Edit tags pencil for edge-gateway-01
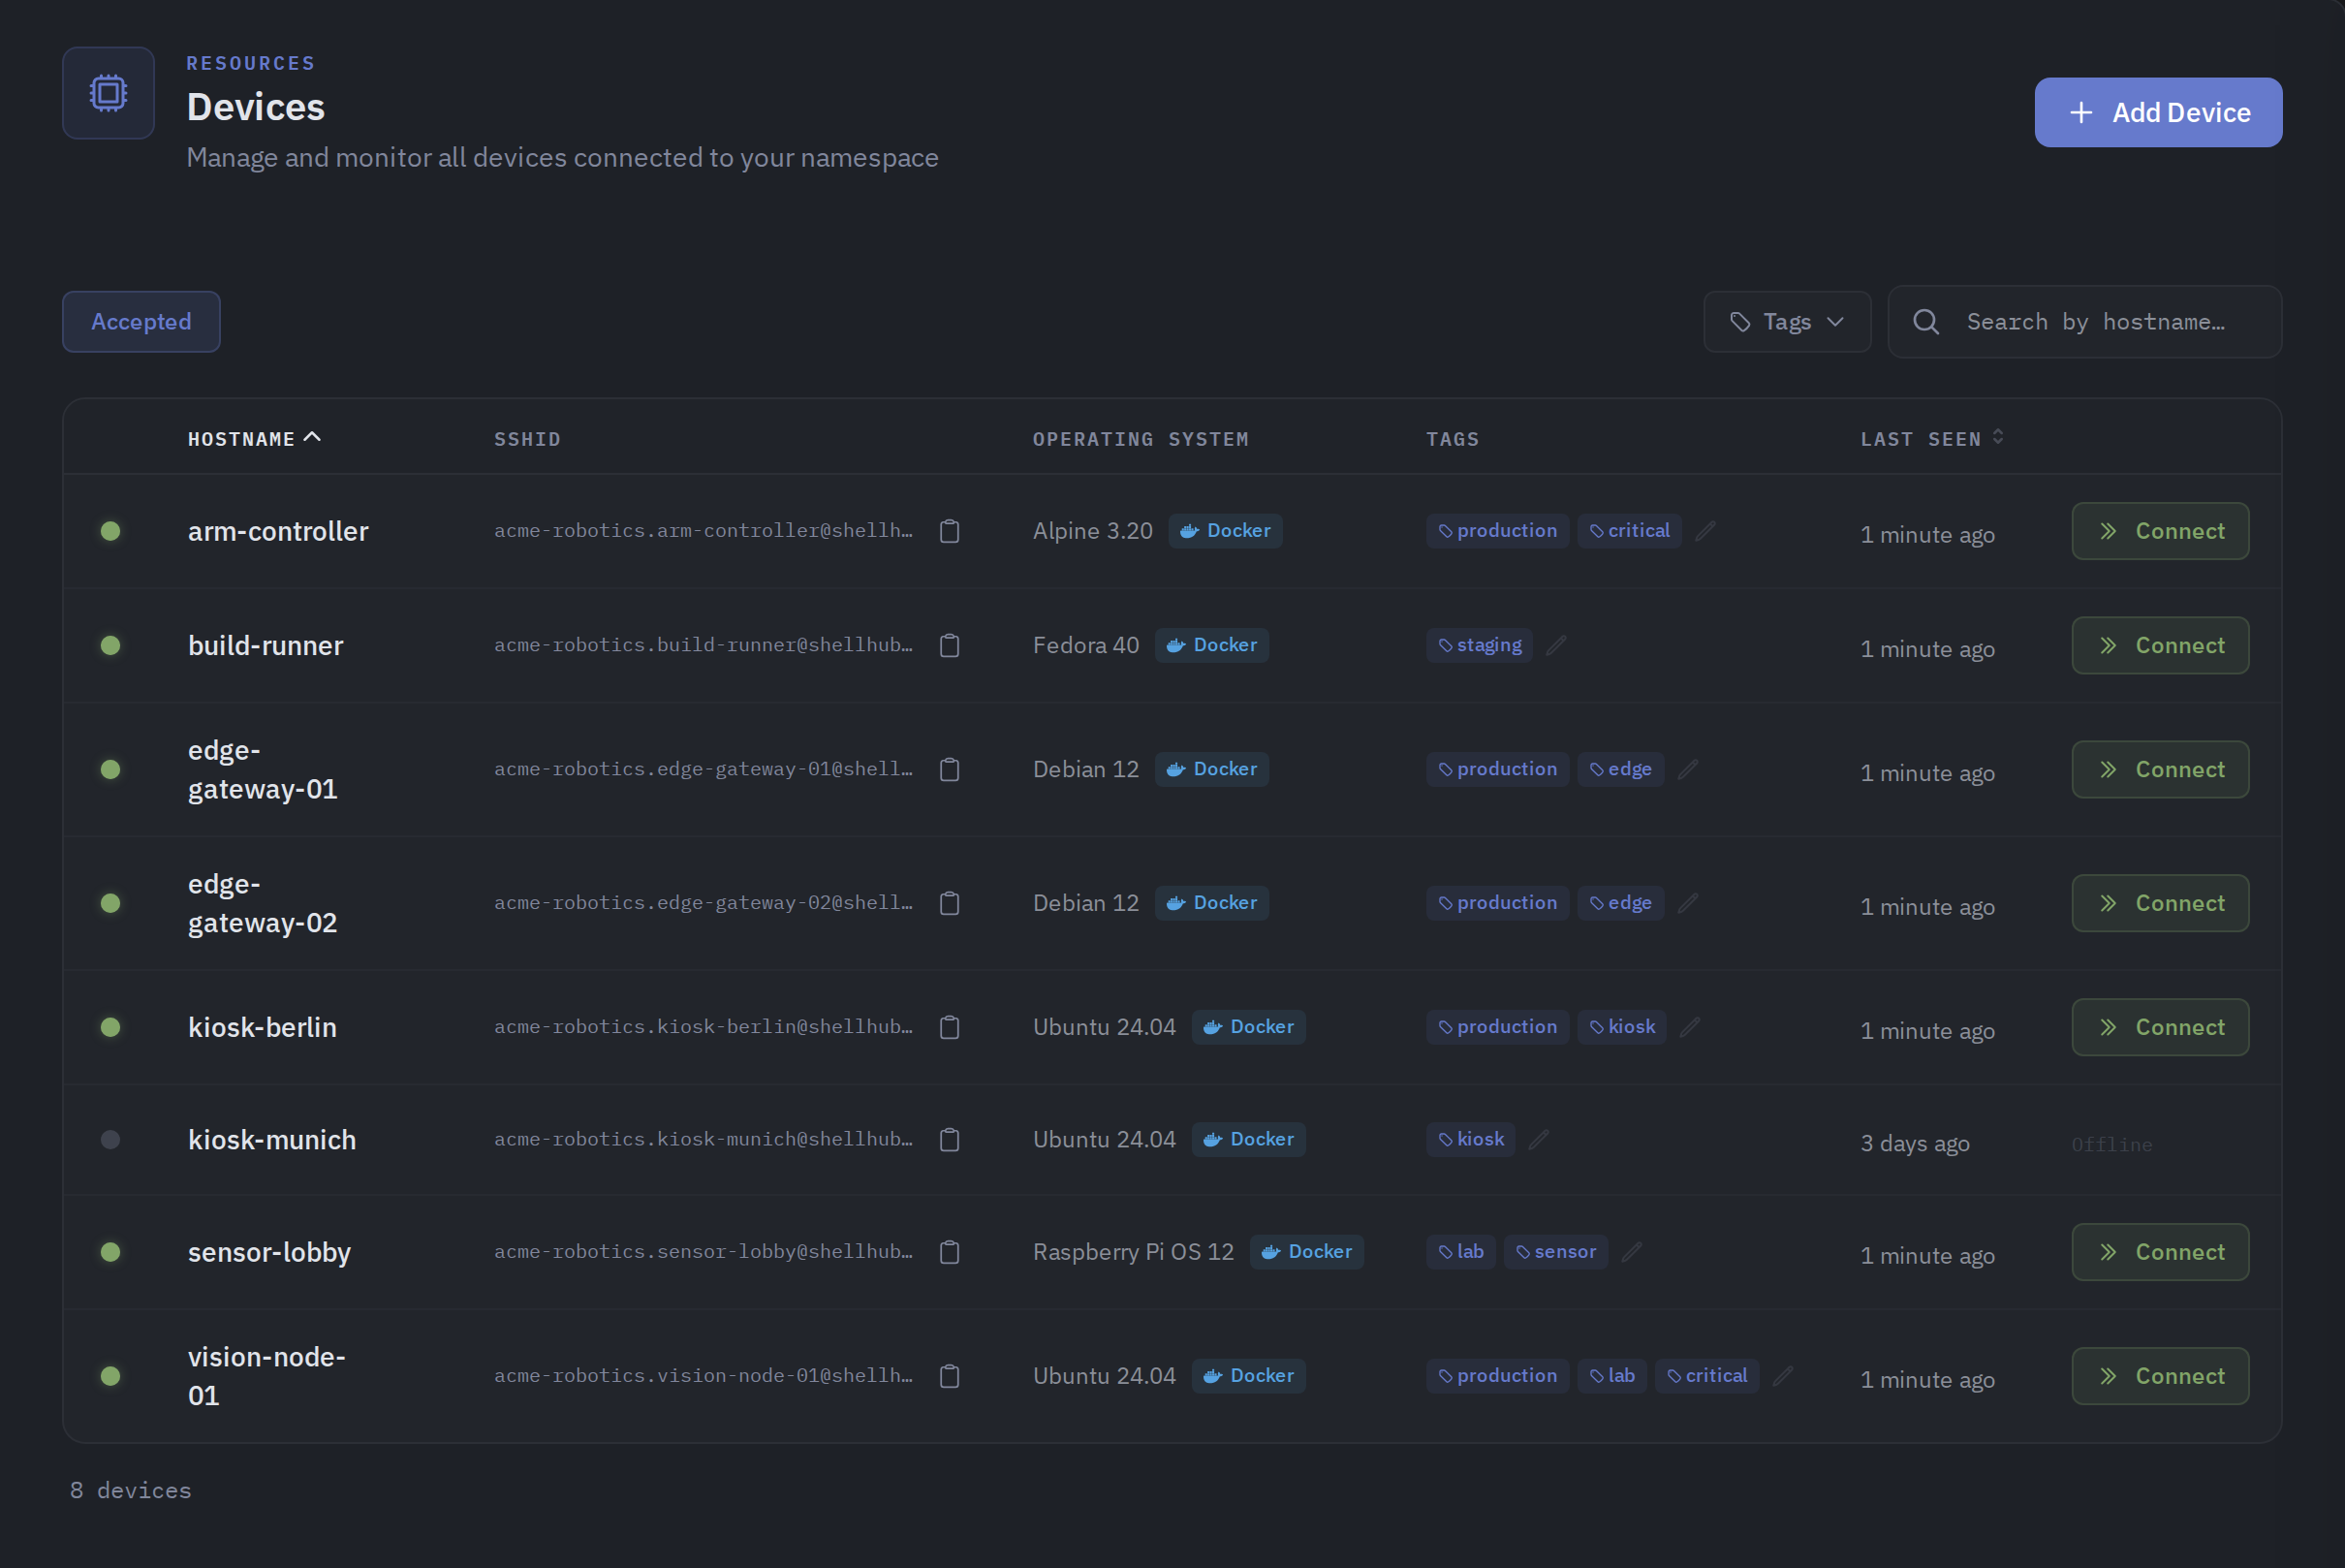 [1688, 769]
